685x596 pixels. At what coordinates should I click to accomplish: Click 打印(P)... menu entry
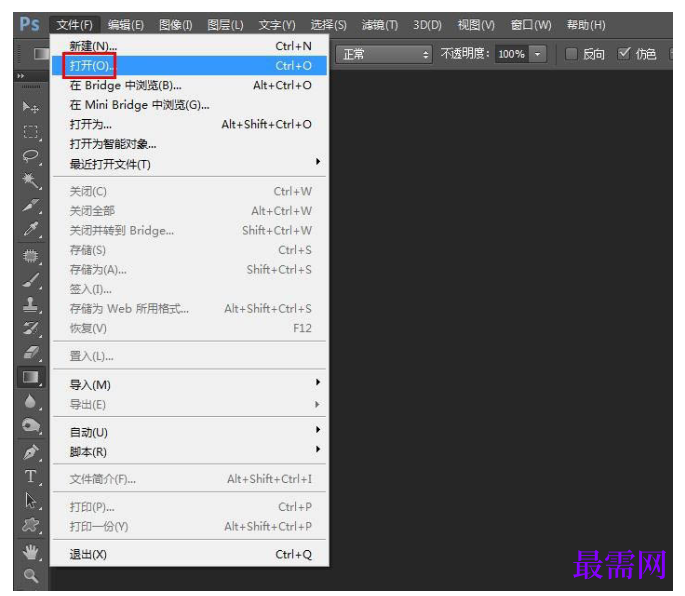point(189,507)
